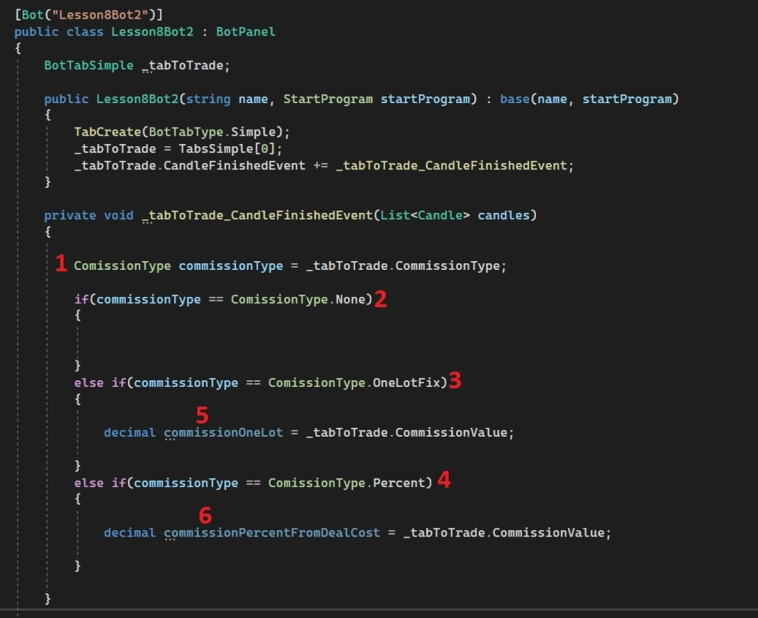Click the red number 3 annotation
Viewport: 758px width, 618px height.
point(454,381)
